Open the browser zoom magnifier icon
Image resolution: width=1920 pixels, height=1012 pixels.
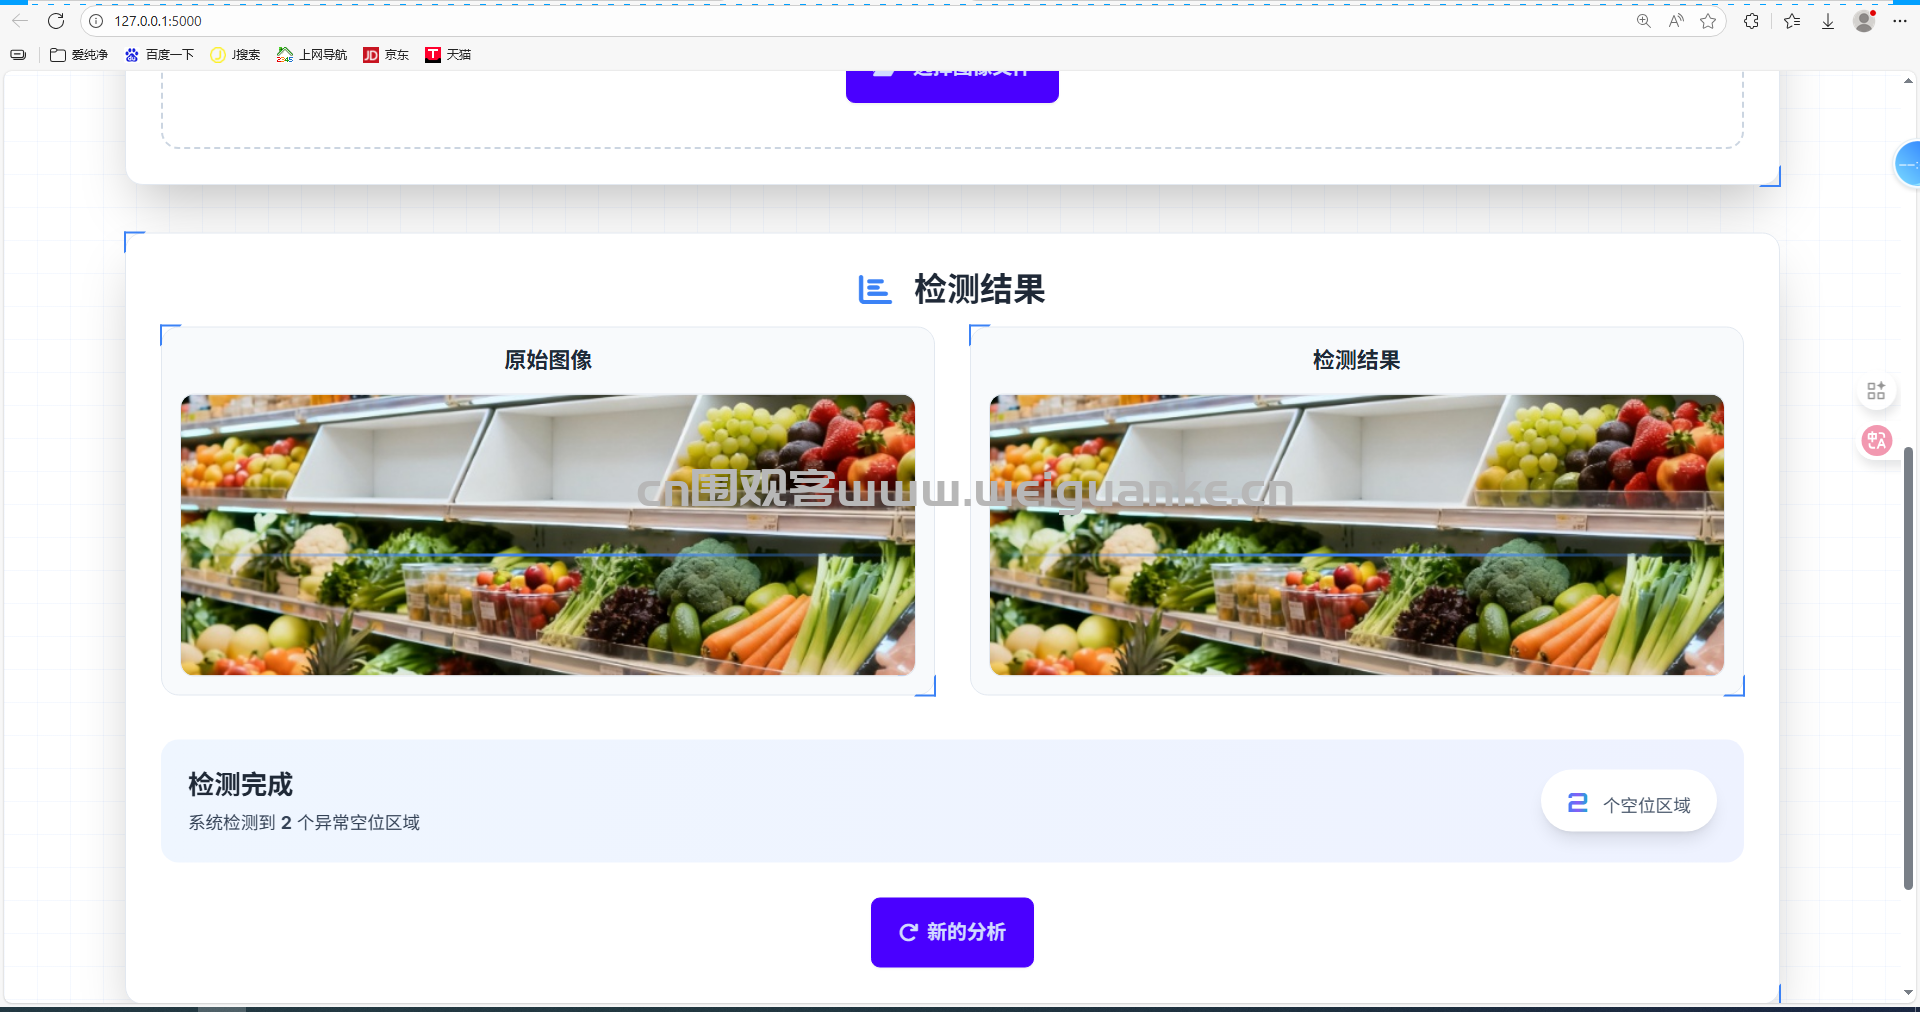coord(1643,21)
